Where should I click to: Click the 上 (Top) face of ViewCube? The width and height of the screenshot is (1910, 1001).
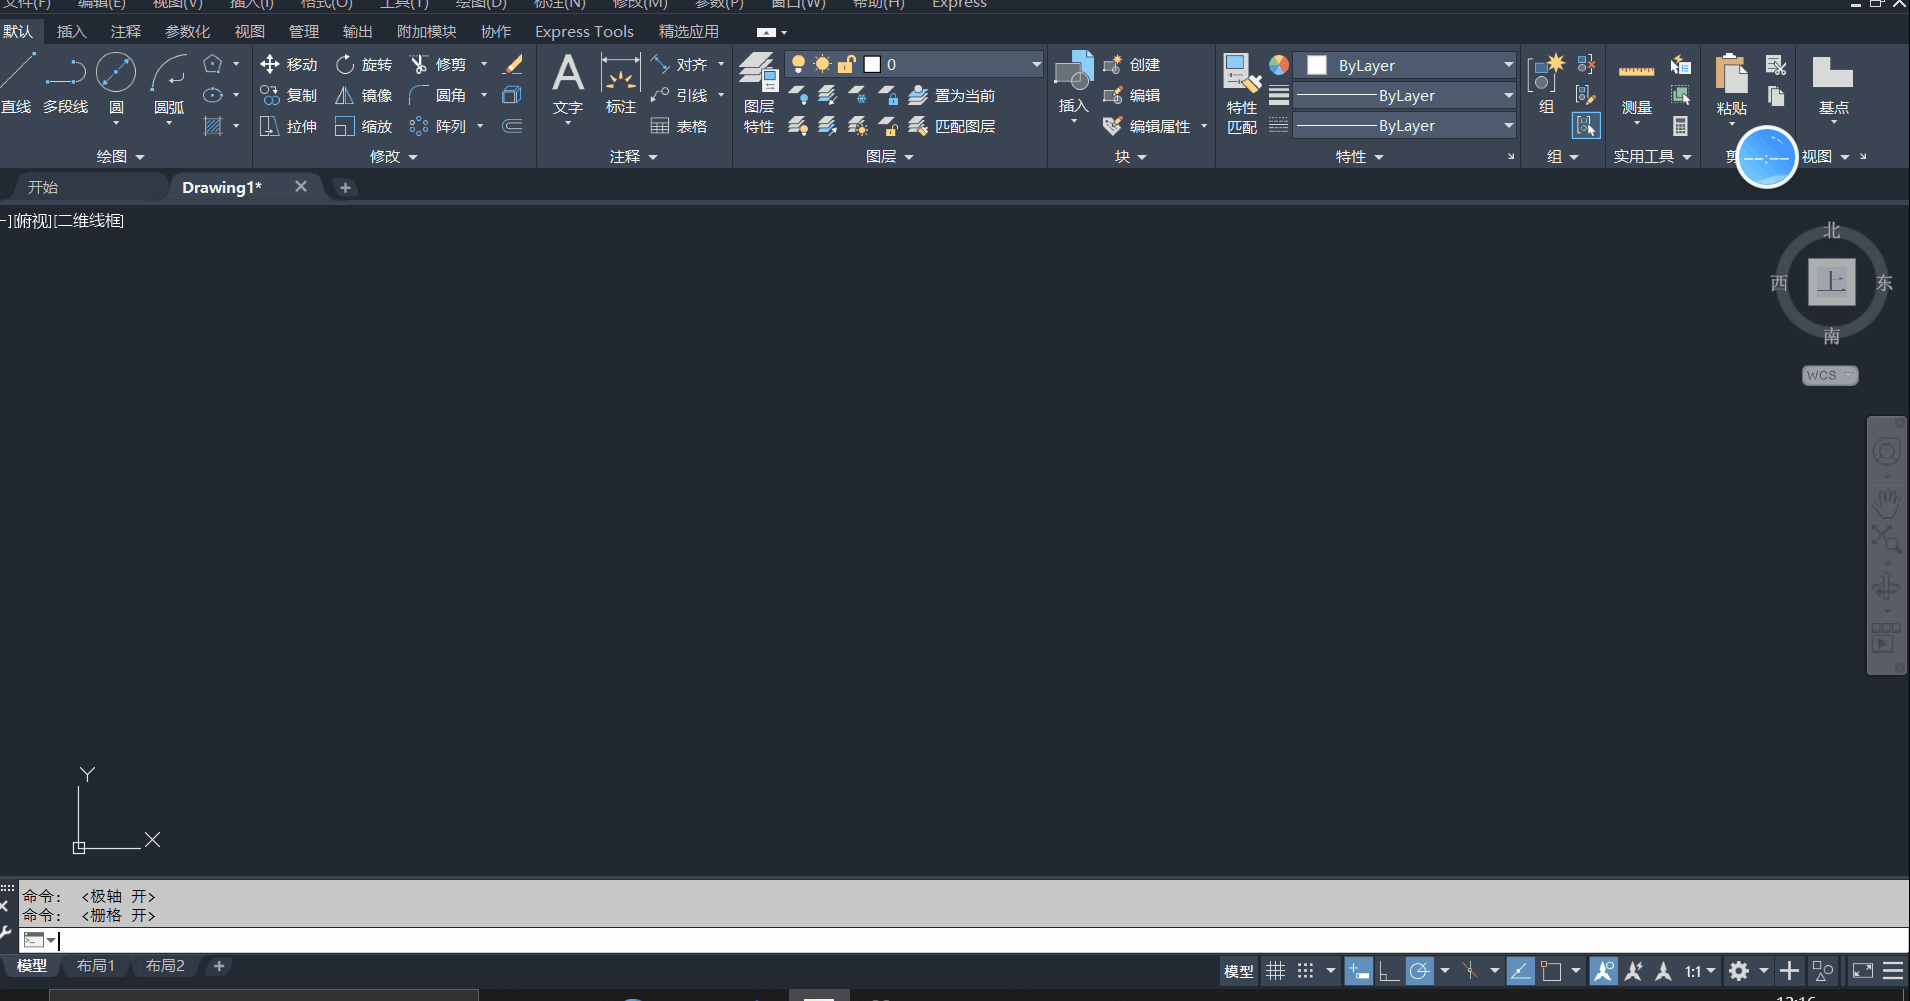click(x=1831, y=282)
